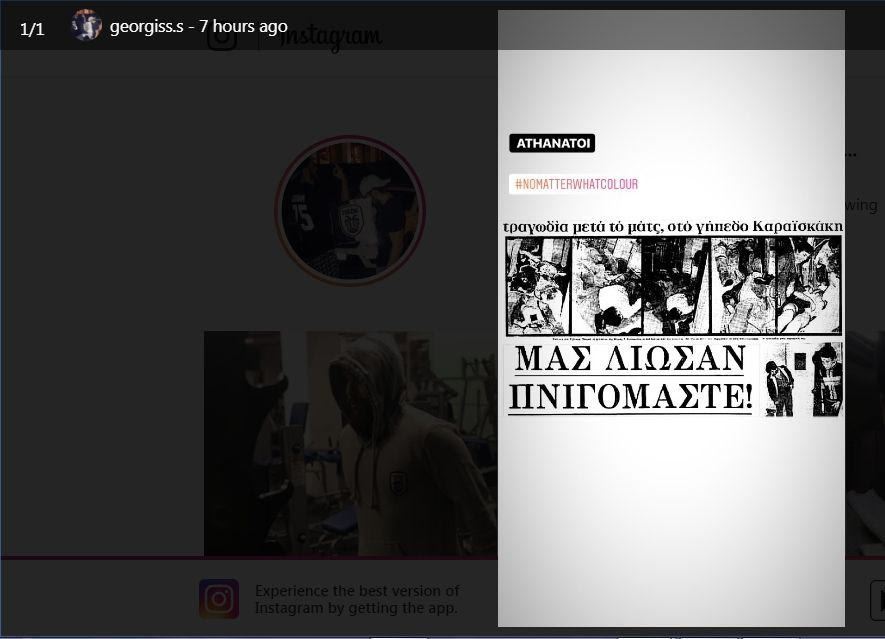Image resolution: width=885 pixels, height=639 pixels.
Task: Click the blank lower area of the story
Action: [x=671, y=520]
